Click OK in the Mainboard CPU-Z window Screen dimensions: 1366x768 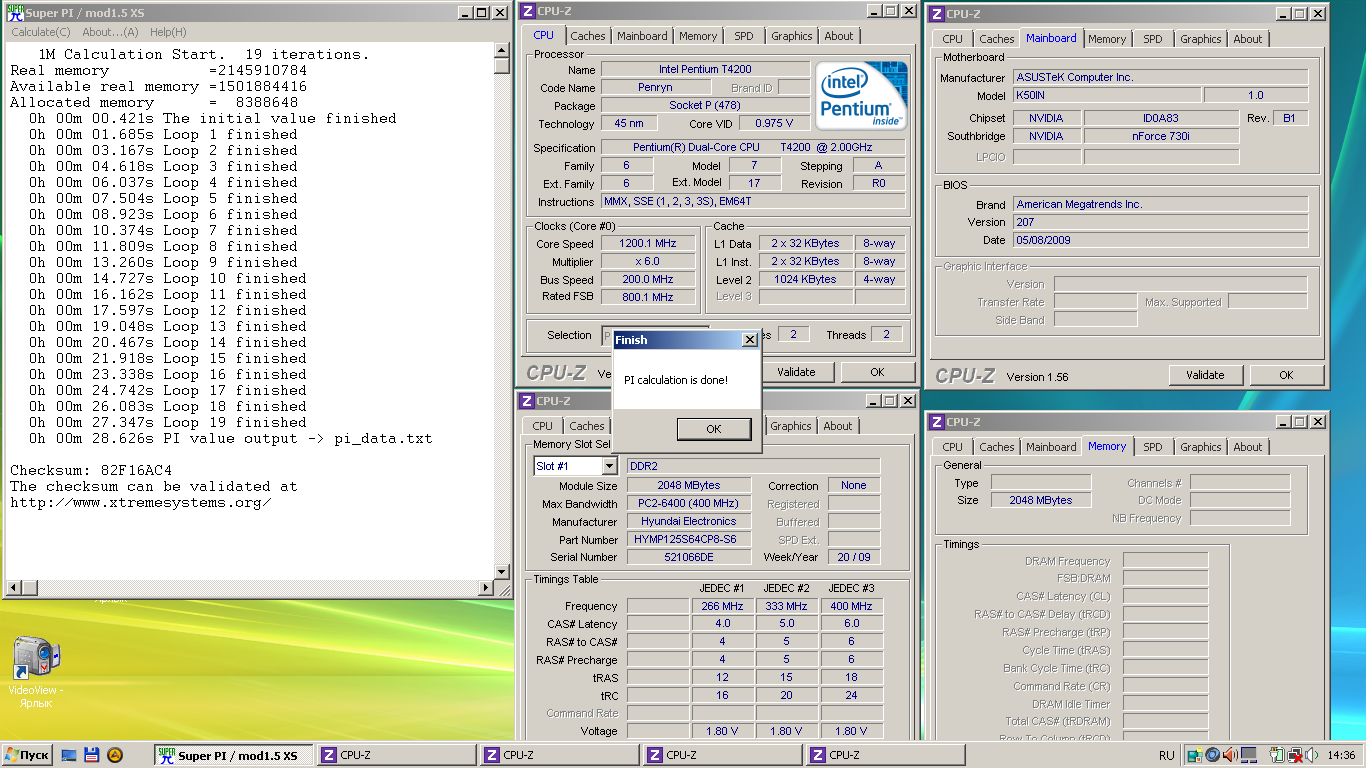[1286, 375]
